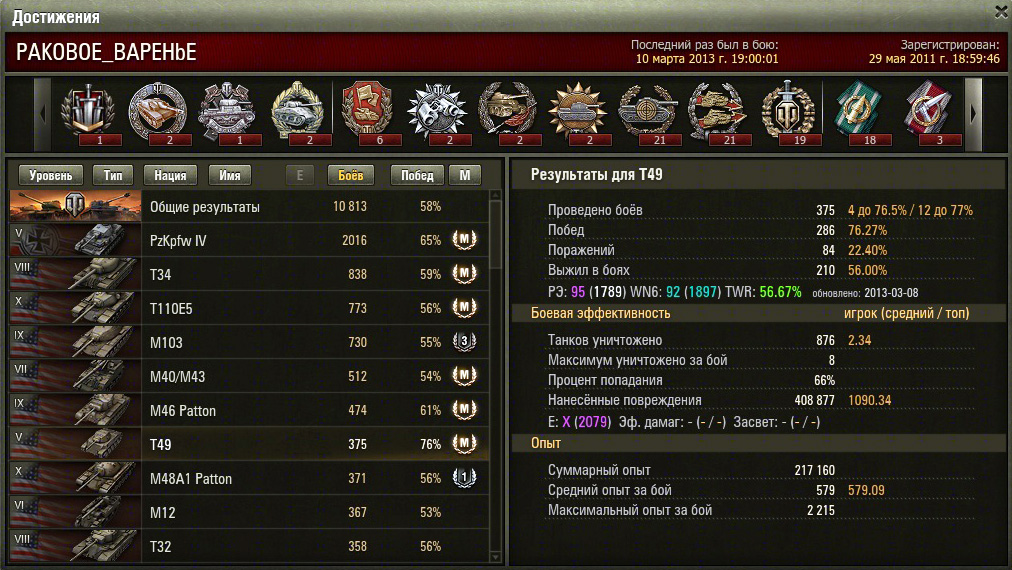
Task: Toggle the M mastery sort button
Action: [465, 175]
